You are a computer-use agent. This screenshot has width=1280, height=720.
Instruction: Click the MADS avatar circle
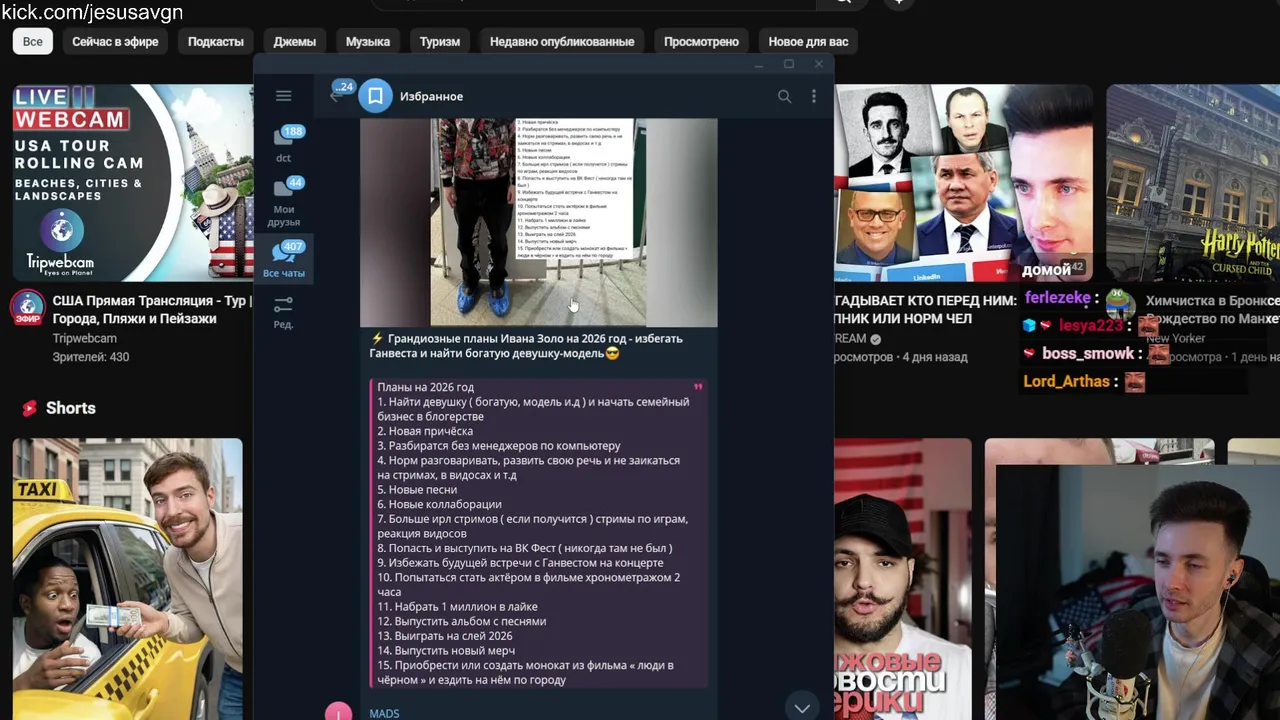coord(338,712)
